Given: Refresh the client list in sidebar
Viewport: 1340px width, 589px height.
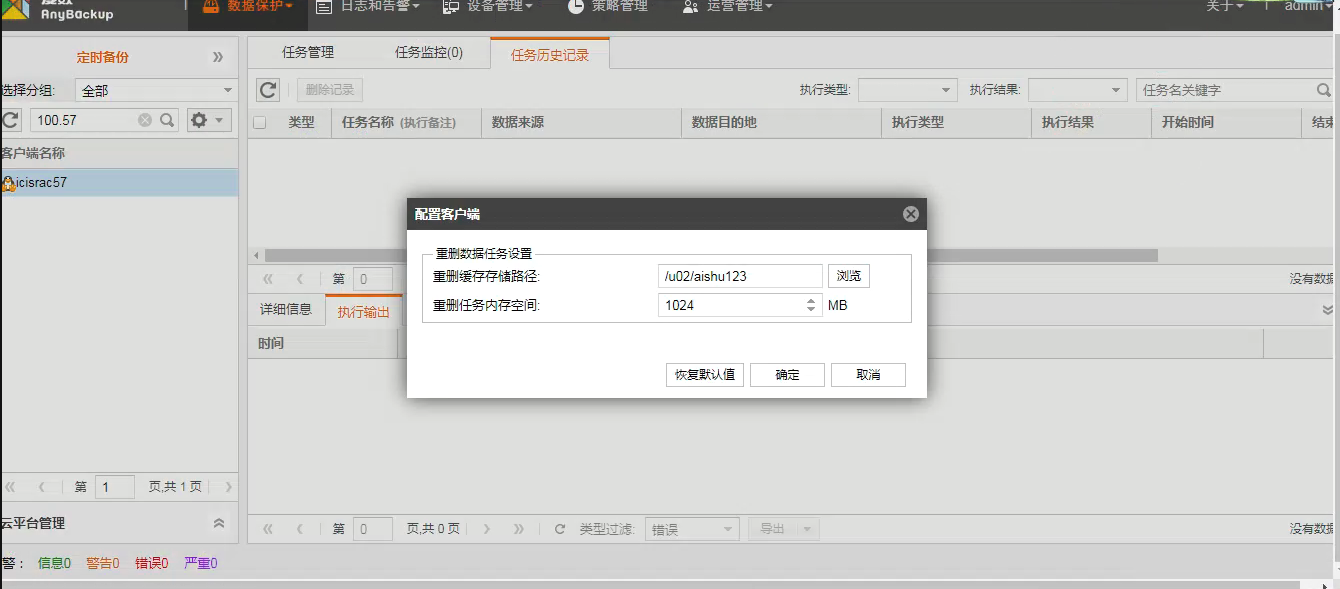Looking at the screenshot, I should click(10, 120).
